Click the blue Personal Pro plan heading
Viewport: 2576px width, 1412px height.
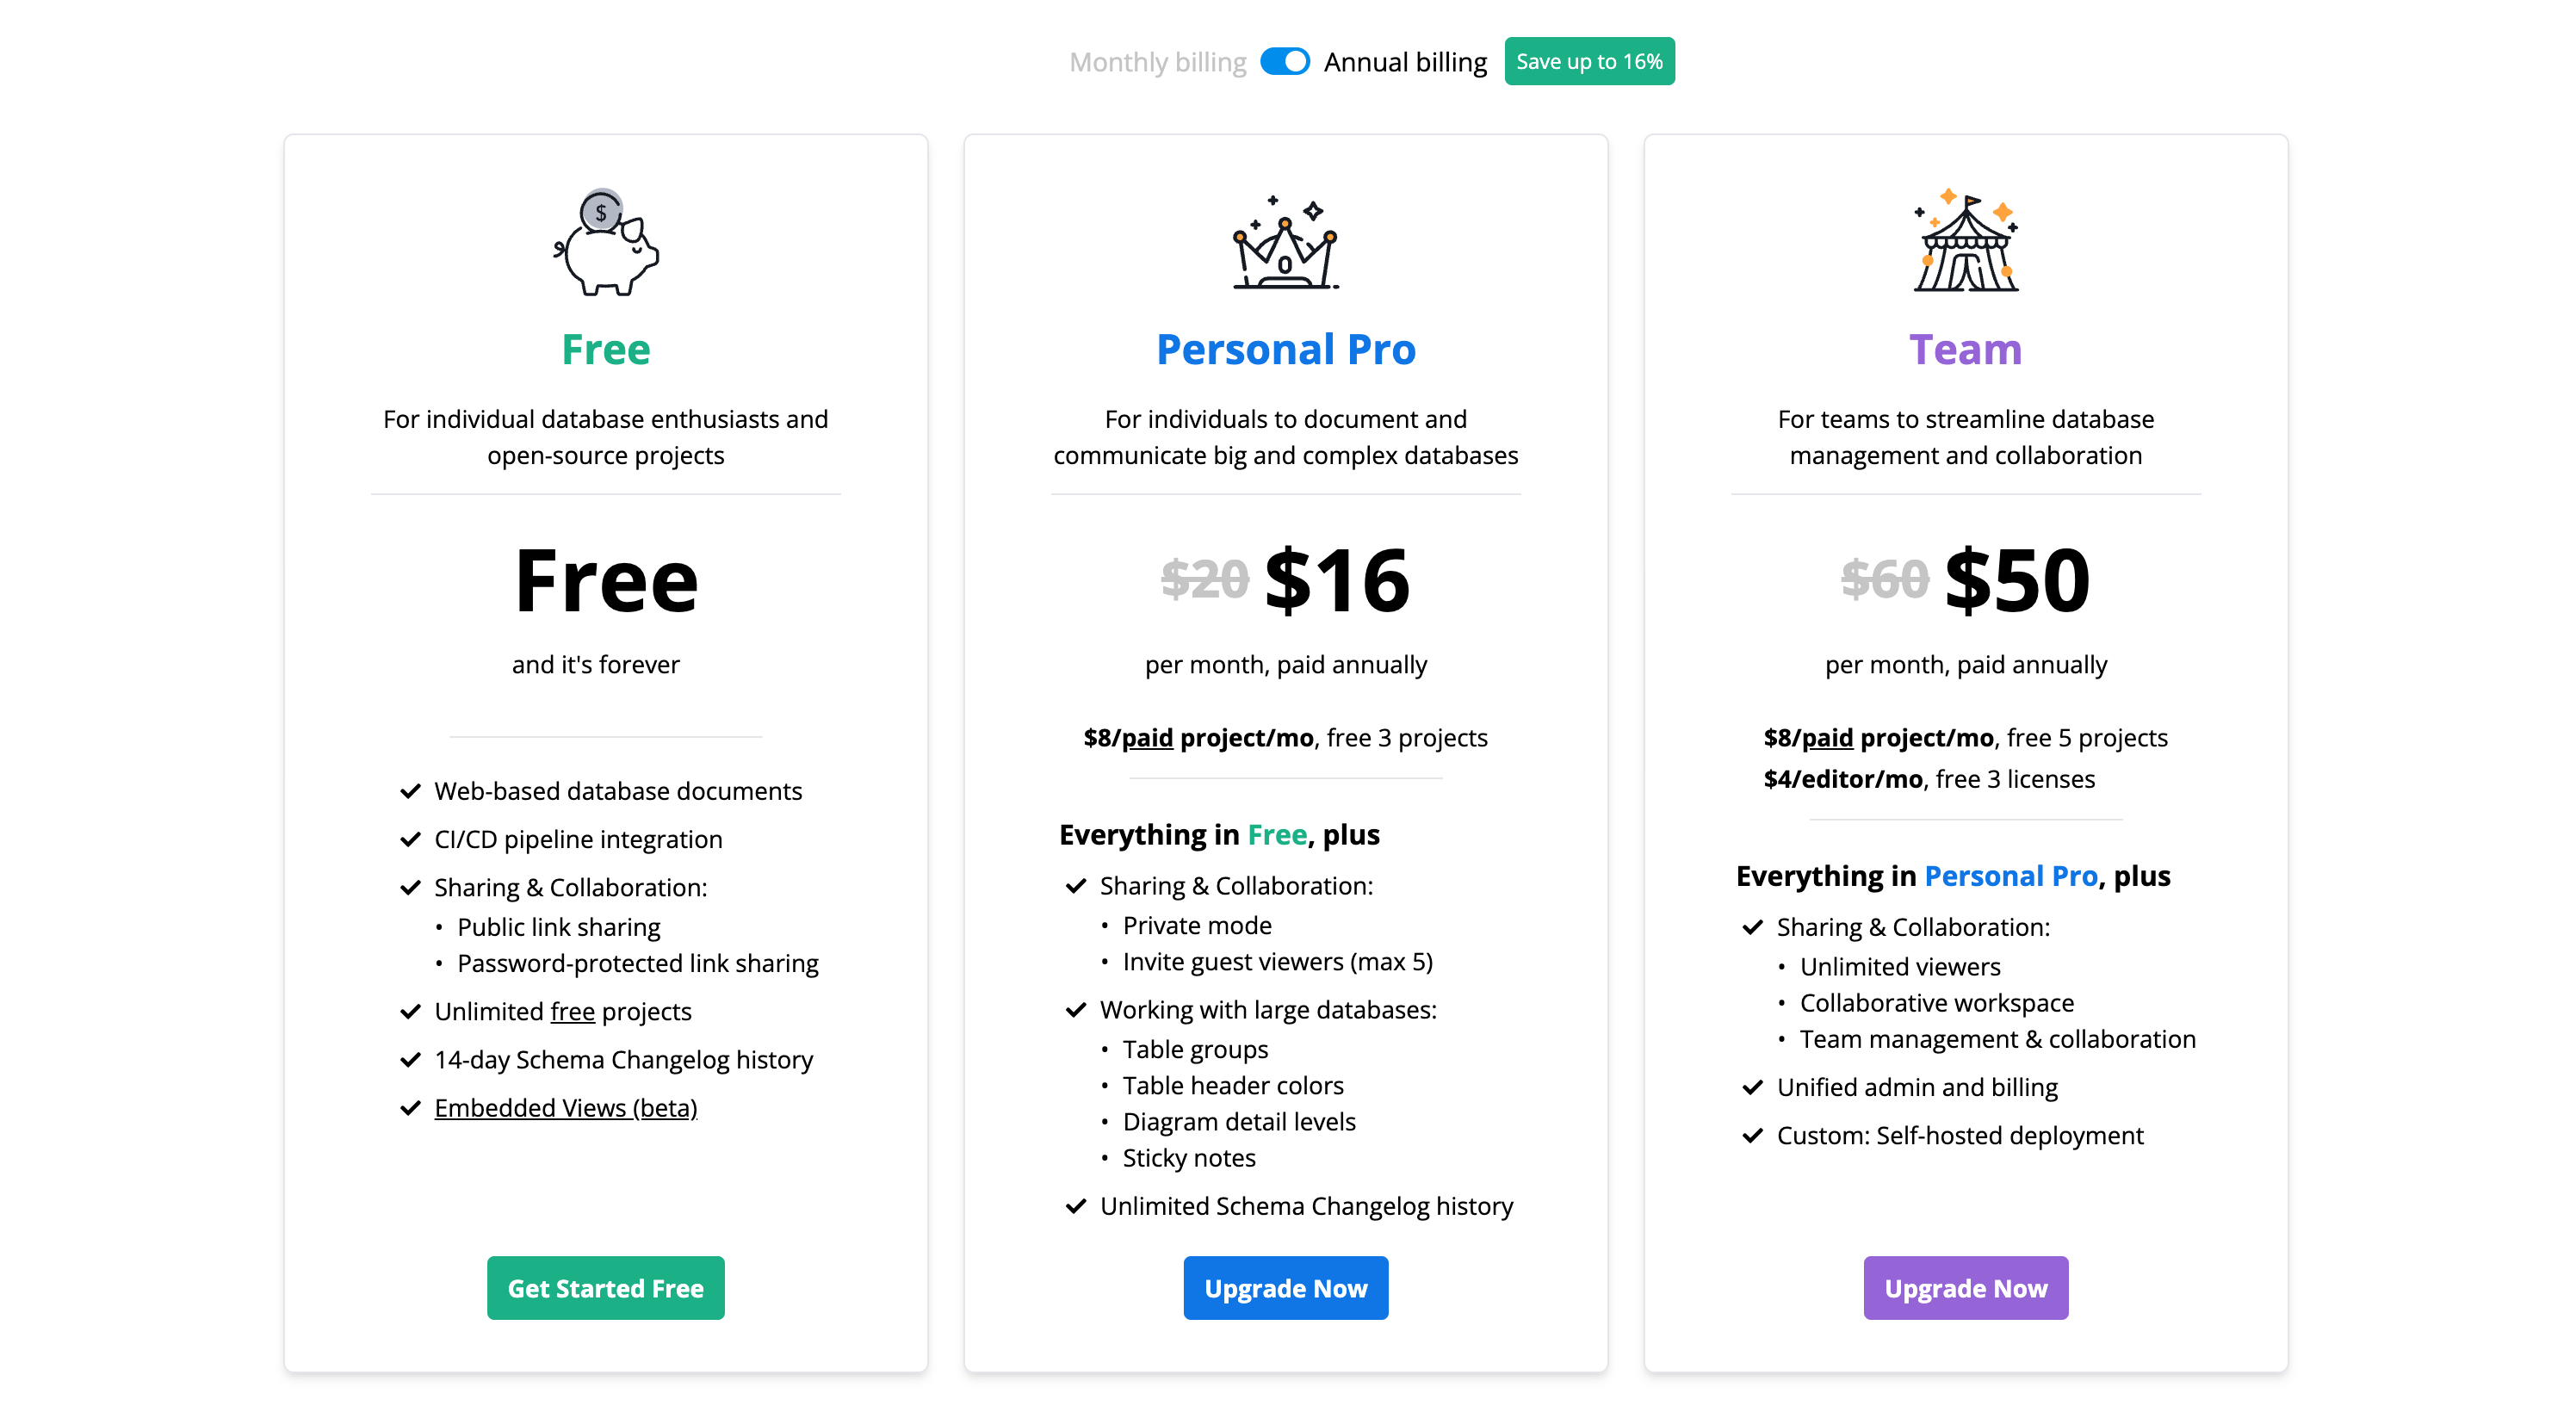[1285, 350]
